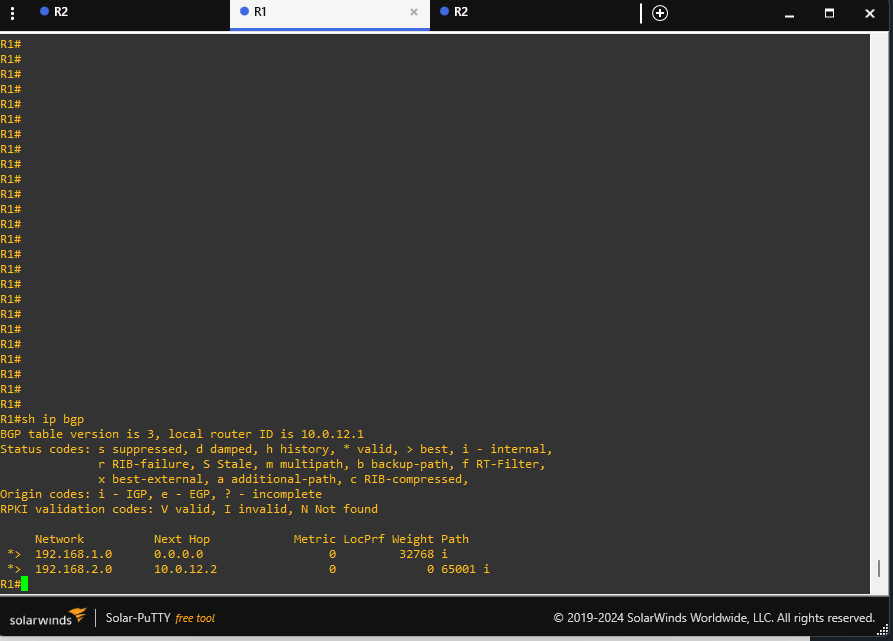This screenshot has height=641, width=893.
Task: Add a new session tab with plus icon
Action: (x=659, y=13)
